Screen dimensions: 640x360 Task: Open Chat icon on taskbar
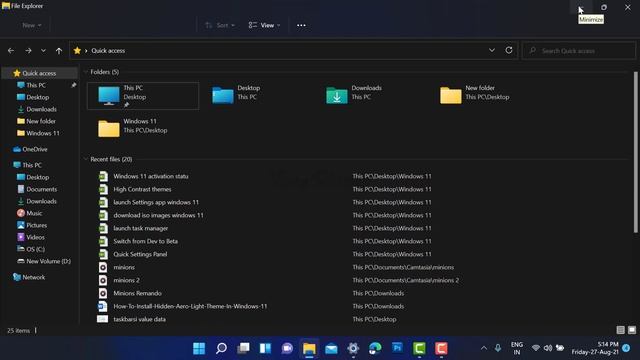(287, 348)
